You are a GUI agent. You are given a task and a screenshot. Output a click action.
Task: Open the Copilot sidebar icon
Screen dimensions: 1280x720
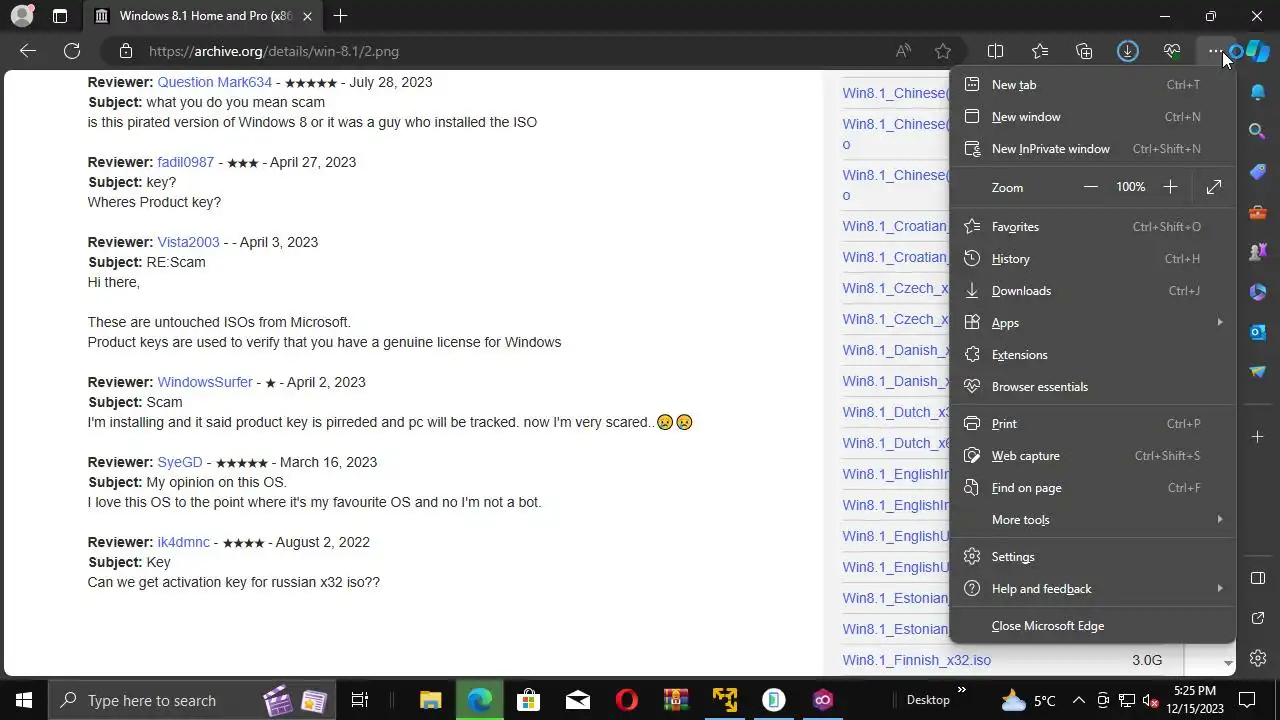click(x=1256, y=51)
